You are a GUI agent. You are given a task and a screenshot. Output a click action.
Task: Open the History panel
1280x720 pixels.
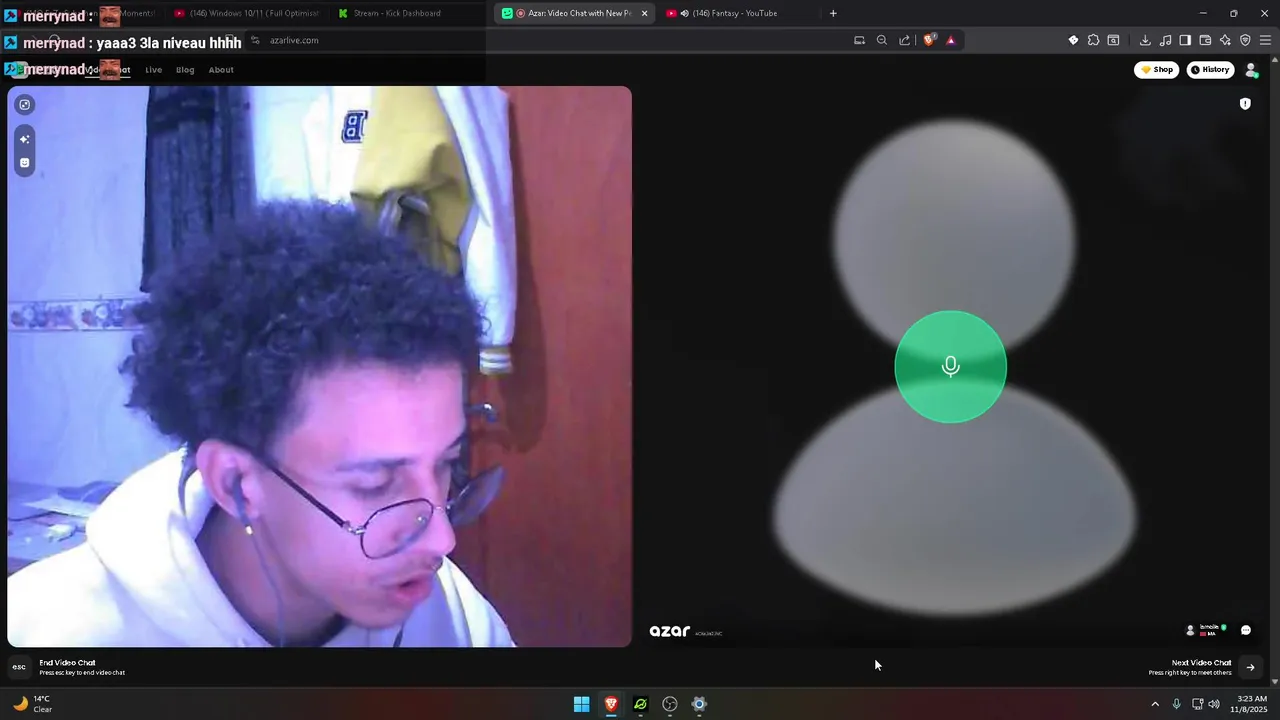1210,70
